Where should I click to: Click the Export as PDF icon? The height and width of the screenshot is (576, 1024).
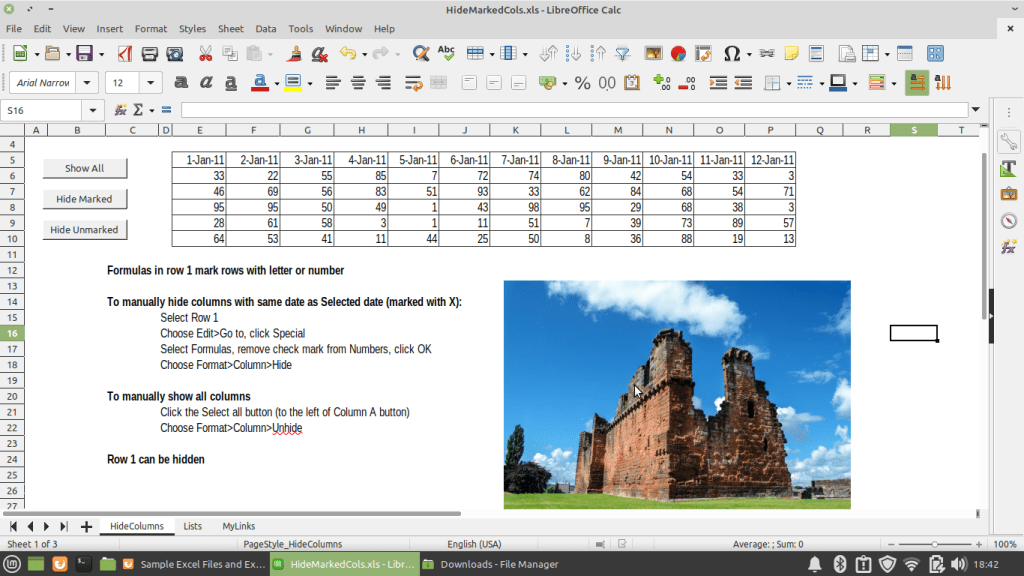point(125,54)
